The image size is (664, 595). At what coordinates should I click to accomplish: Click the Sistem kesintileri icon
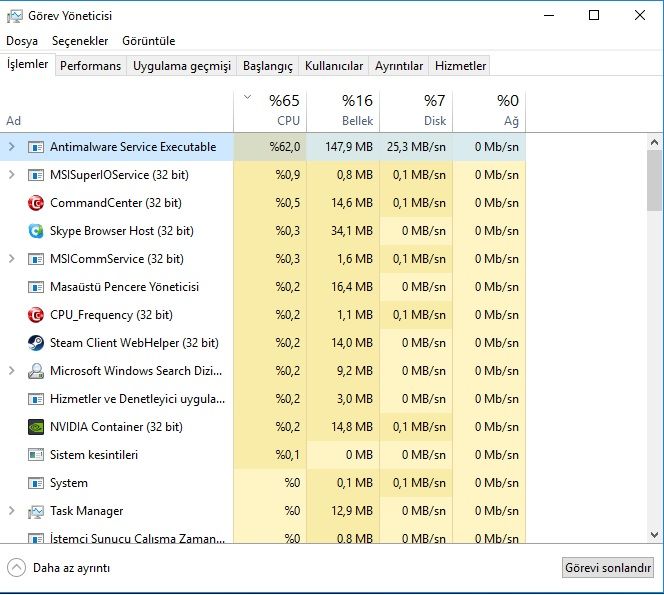36,454
